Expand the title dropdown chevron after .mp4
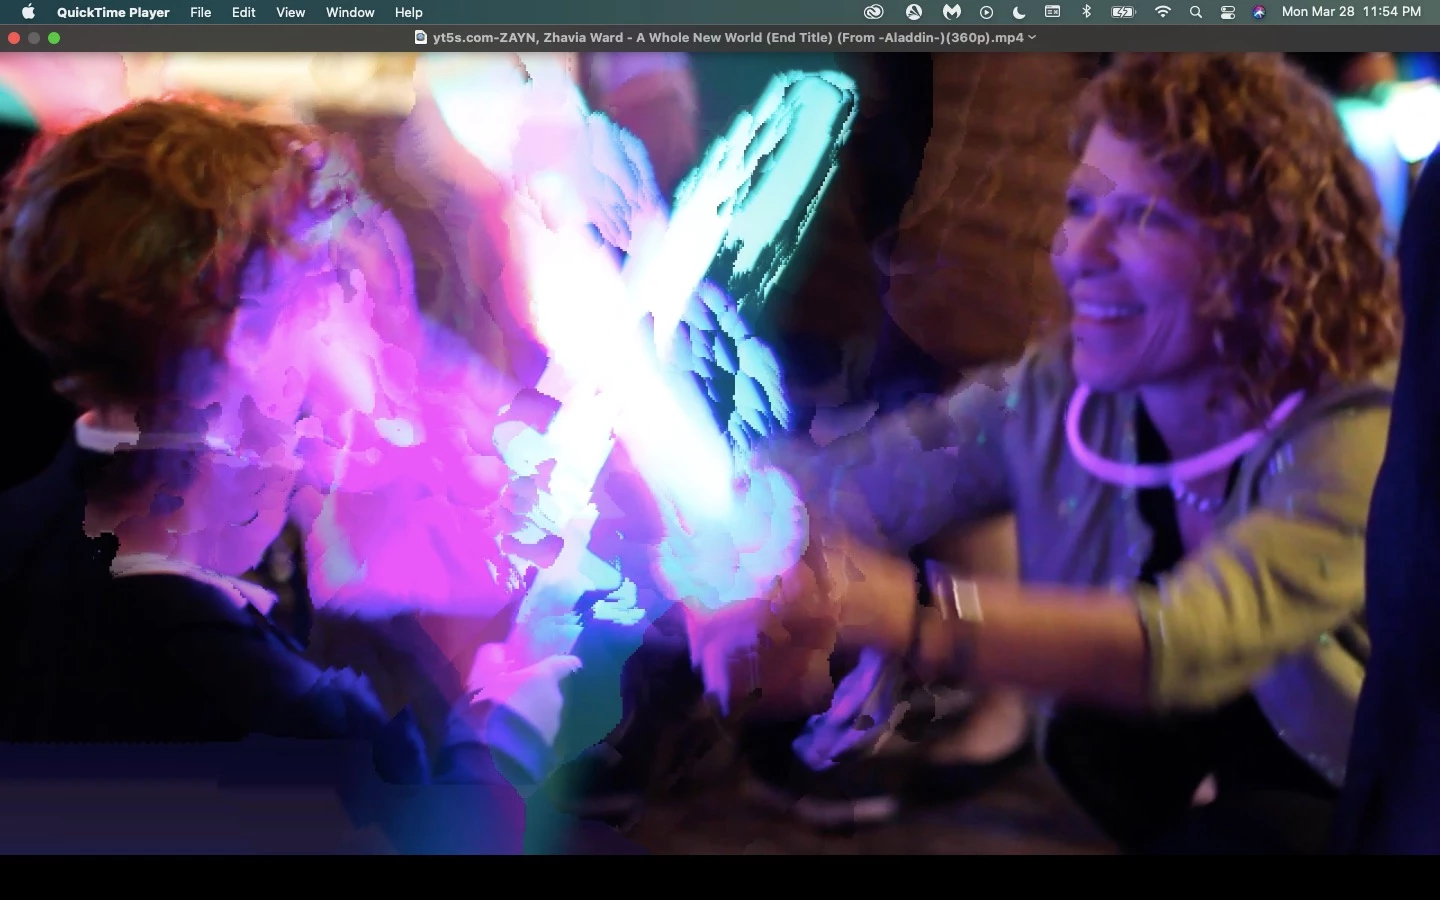 point(1032,37)
